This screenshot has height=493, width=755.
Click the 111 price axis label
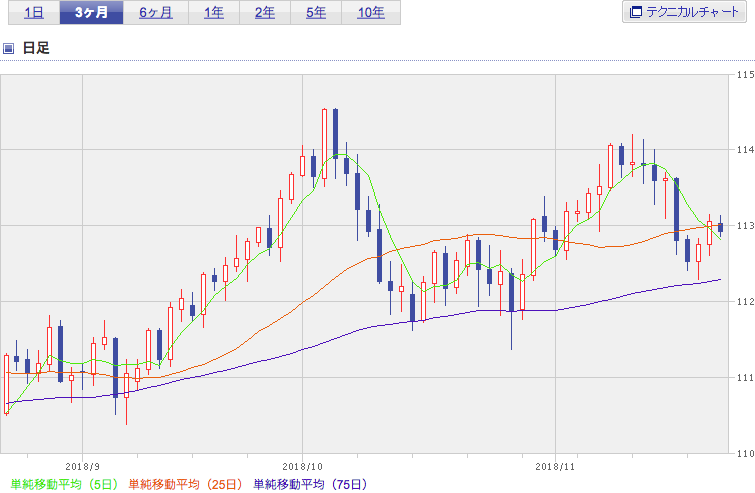tap(745, 377)
